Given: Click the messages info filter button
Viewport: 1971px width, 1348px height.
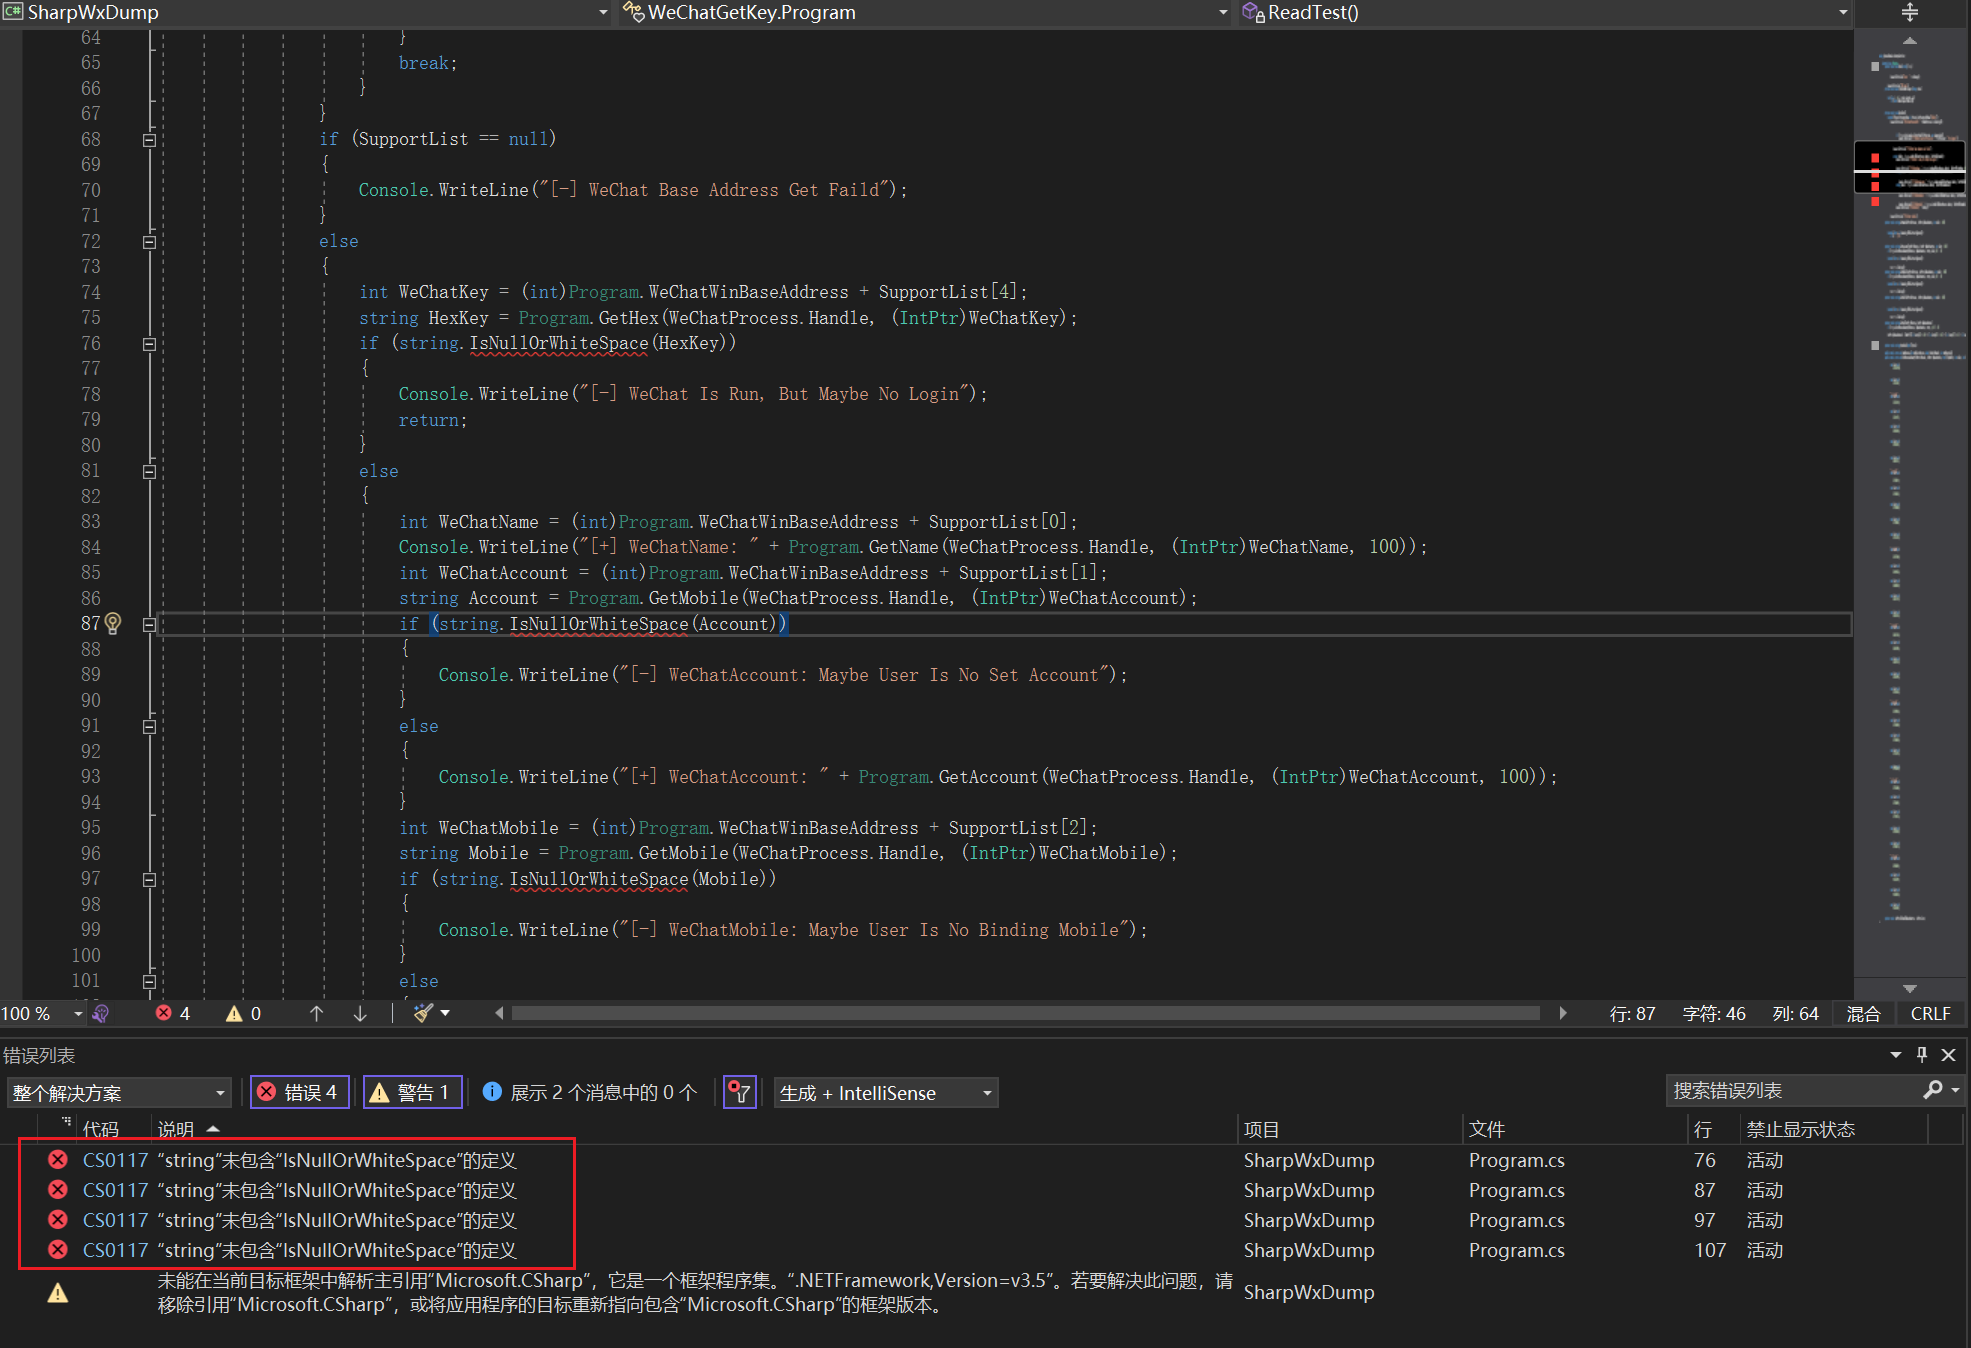Looking at the screenshot, I should (590, 1092).
